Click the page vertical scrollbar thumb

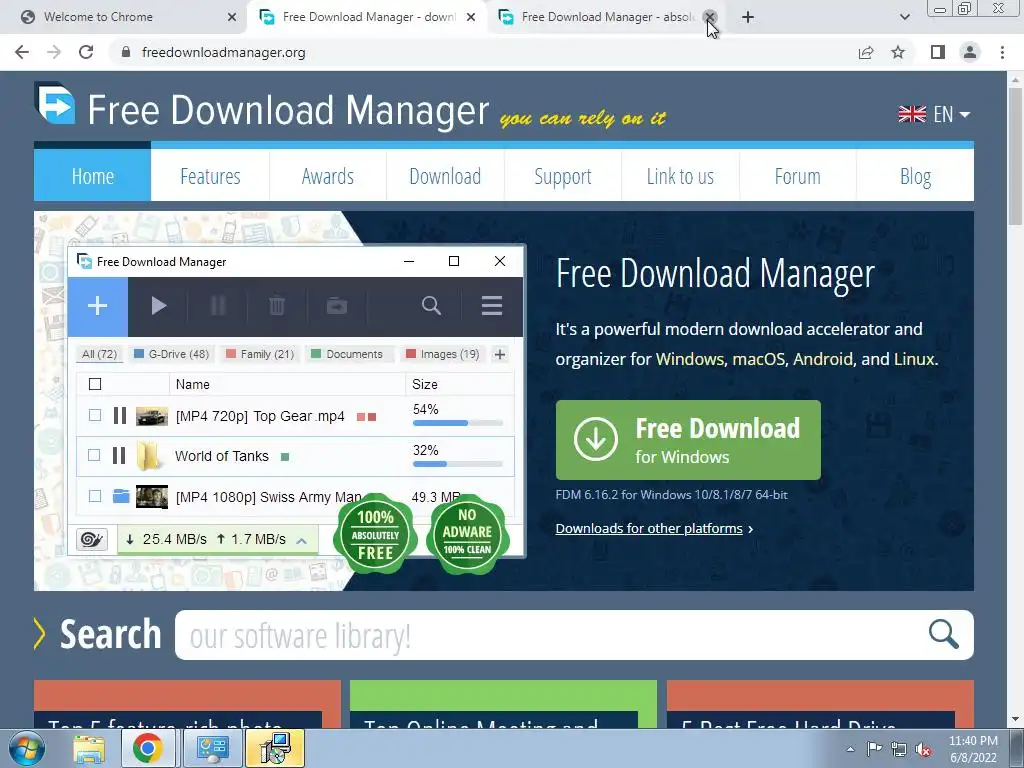click(1015, 155)
